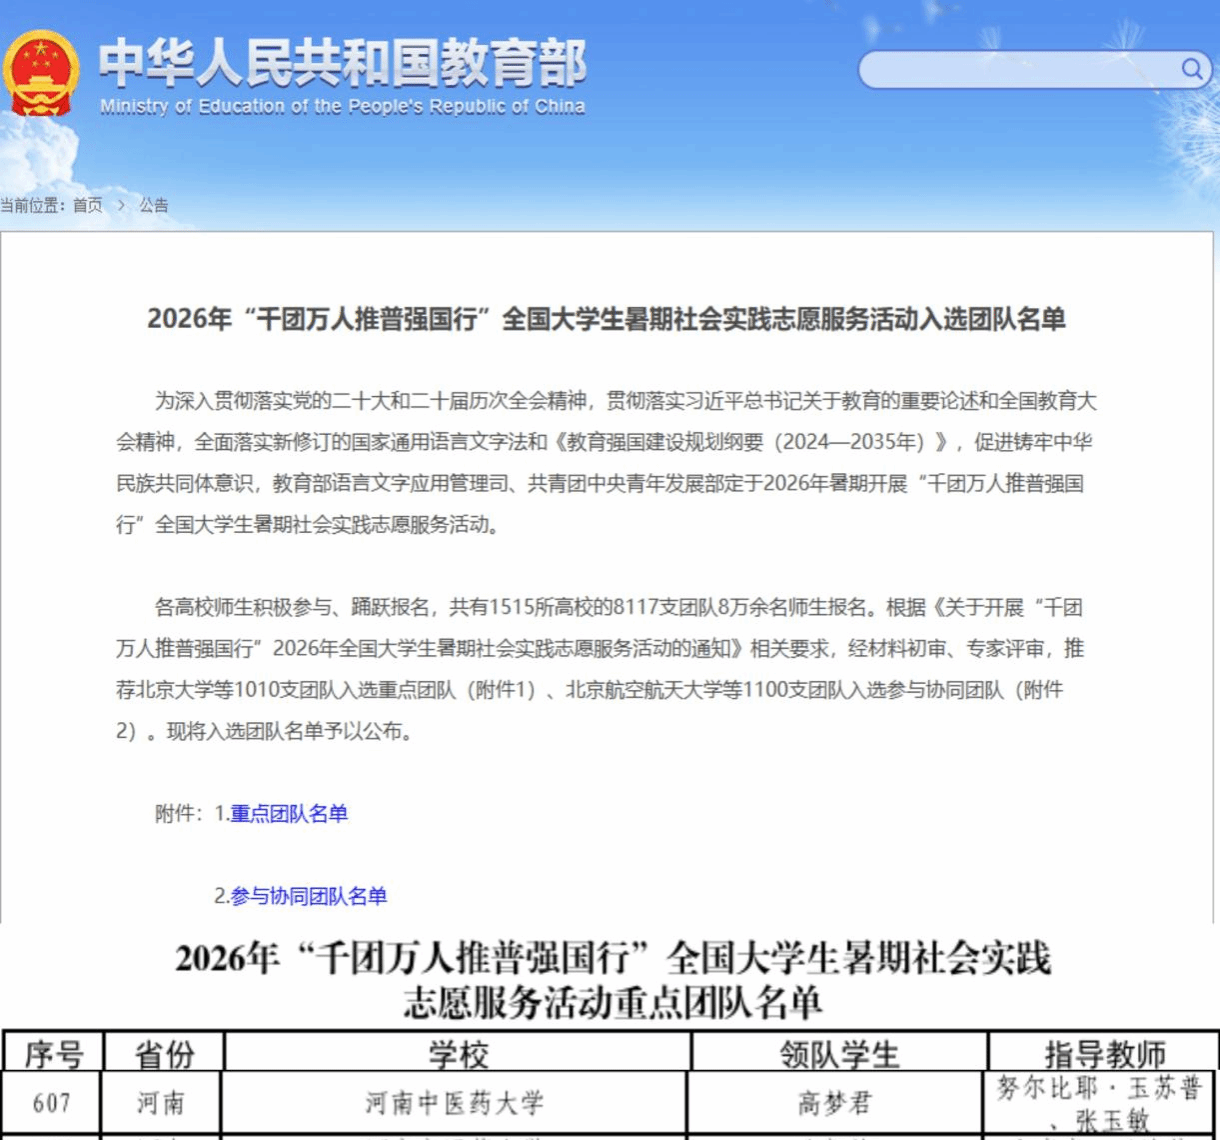Click the 省份 column header
The image size is (1220, 1141).
click(x=164, y=1053)
